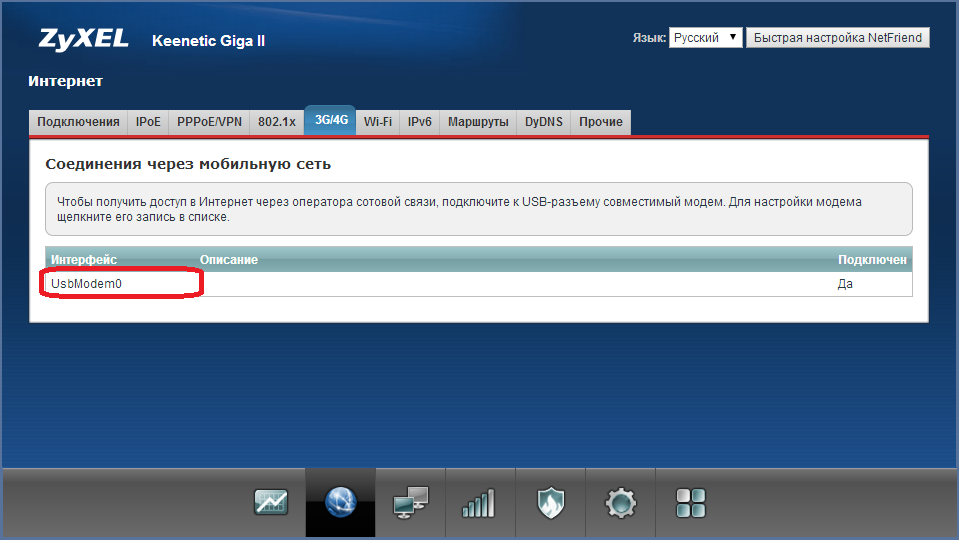Go to the Wi-Fi tab
This screenshot has height=540, width=959.
378,122
